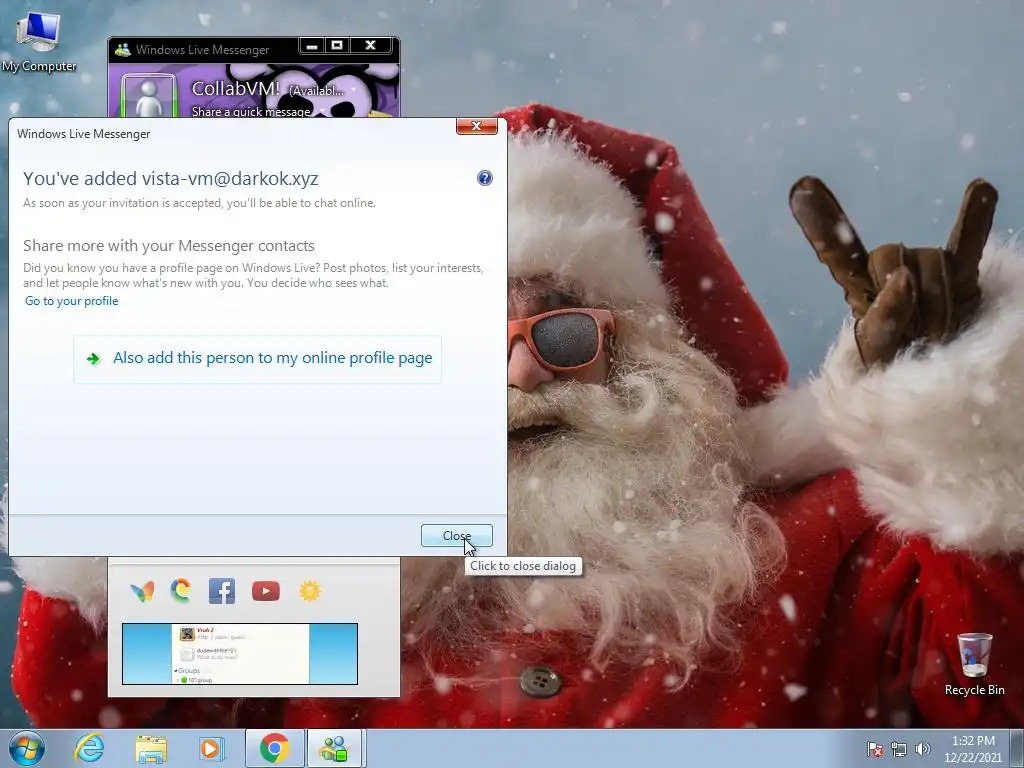1024x768 pixels.
Task: Open the sun weather icon in Messenger
Action: tap(310, 591)
